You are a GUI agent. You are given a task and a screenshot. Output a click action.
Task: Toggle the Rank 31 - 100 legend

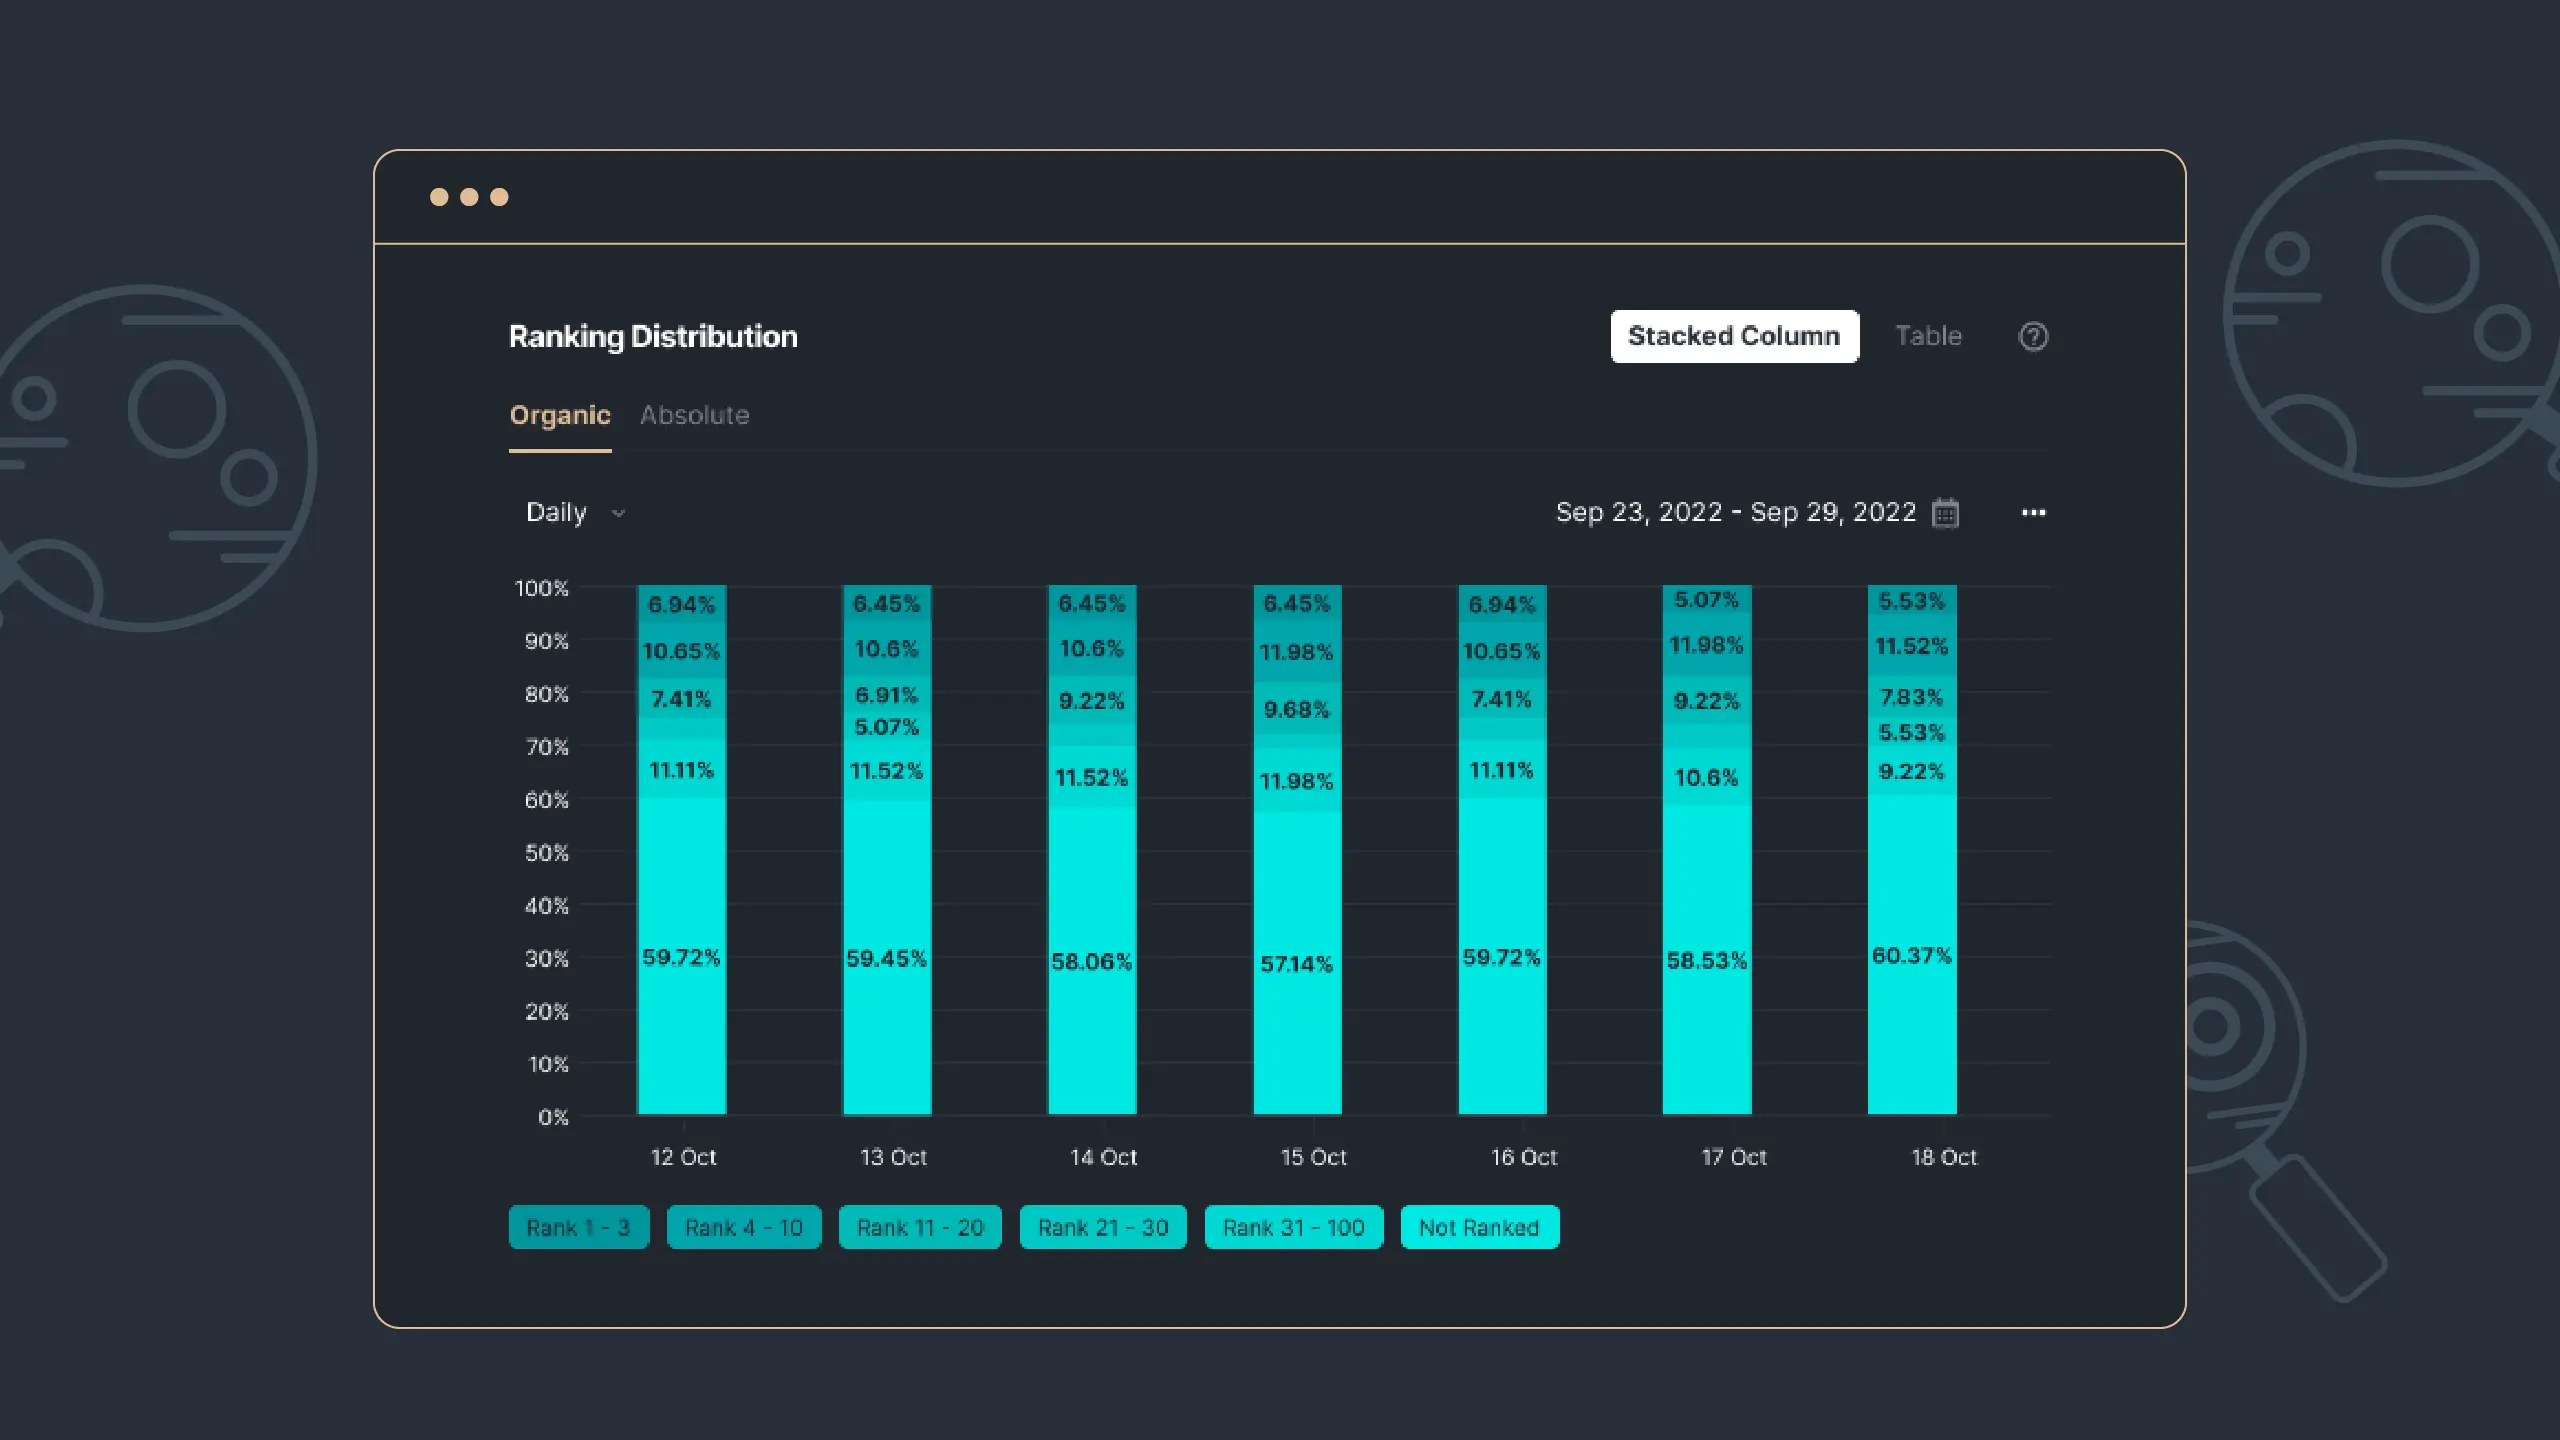click(x=1294, y=1228)
